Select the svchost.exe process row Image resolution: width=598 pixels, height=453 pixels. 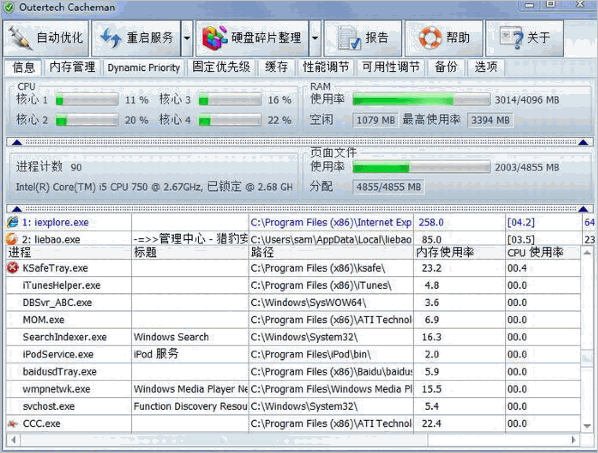click(x=293, y=406)
